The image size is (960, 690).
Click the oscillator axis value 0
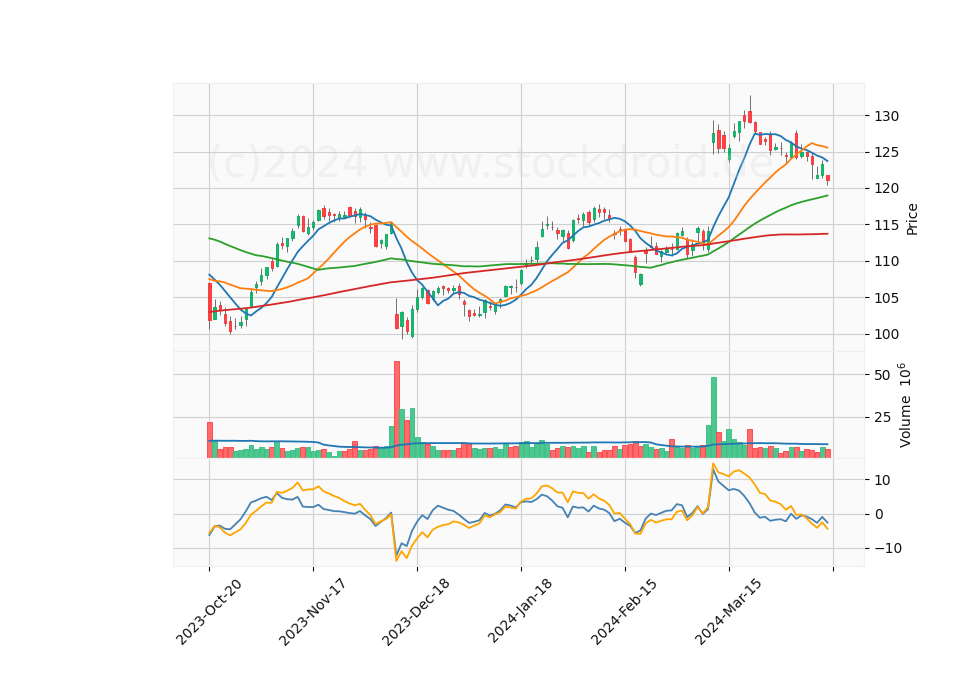879,514
